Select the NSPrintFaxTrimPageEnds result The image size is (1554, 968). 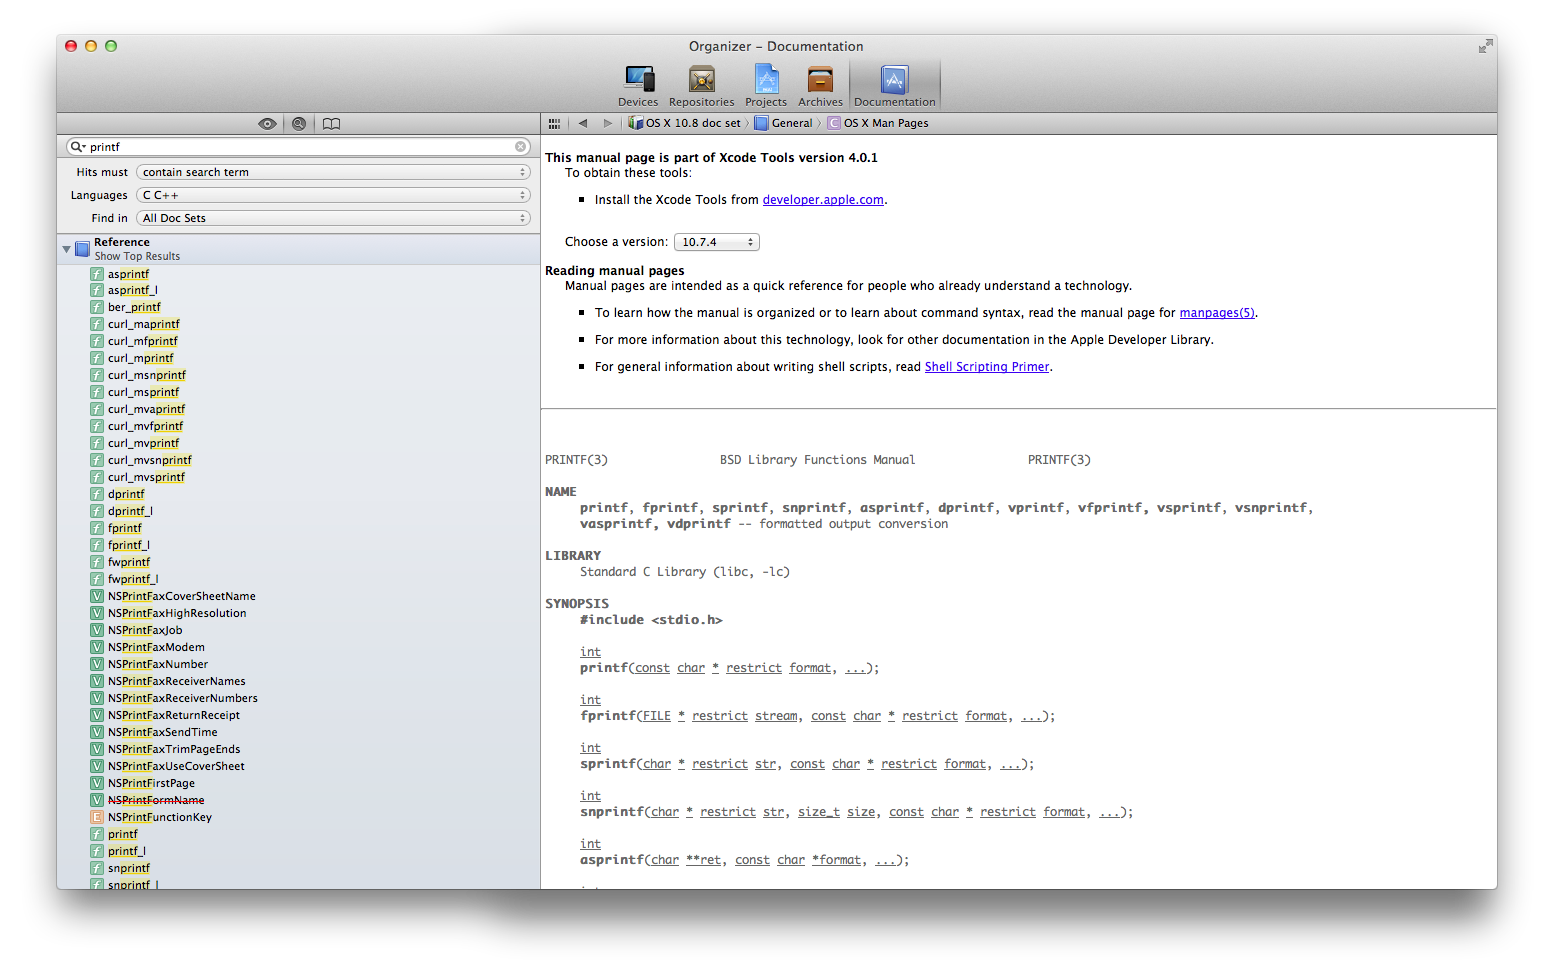pyautogui.click(x=174, y=749)
